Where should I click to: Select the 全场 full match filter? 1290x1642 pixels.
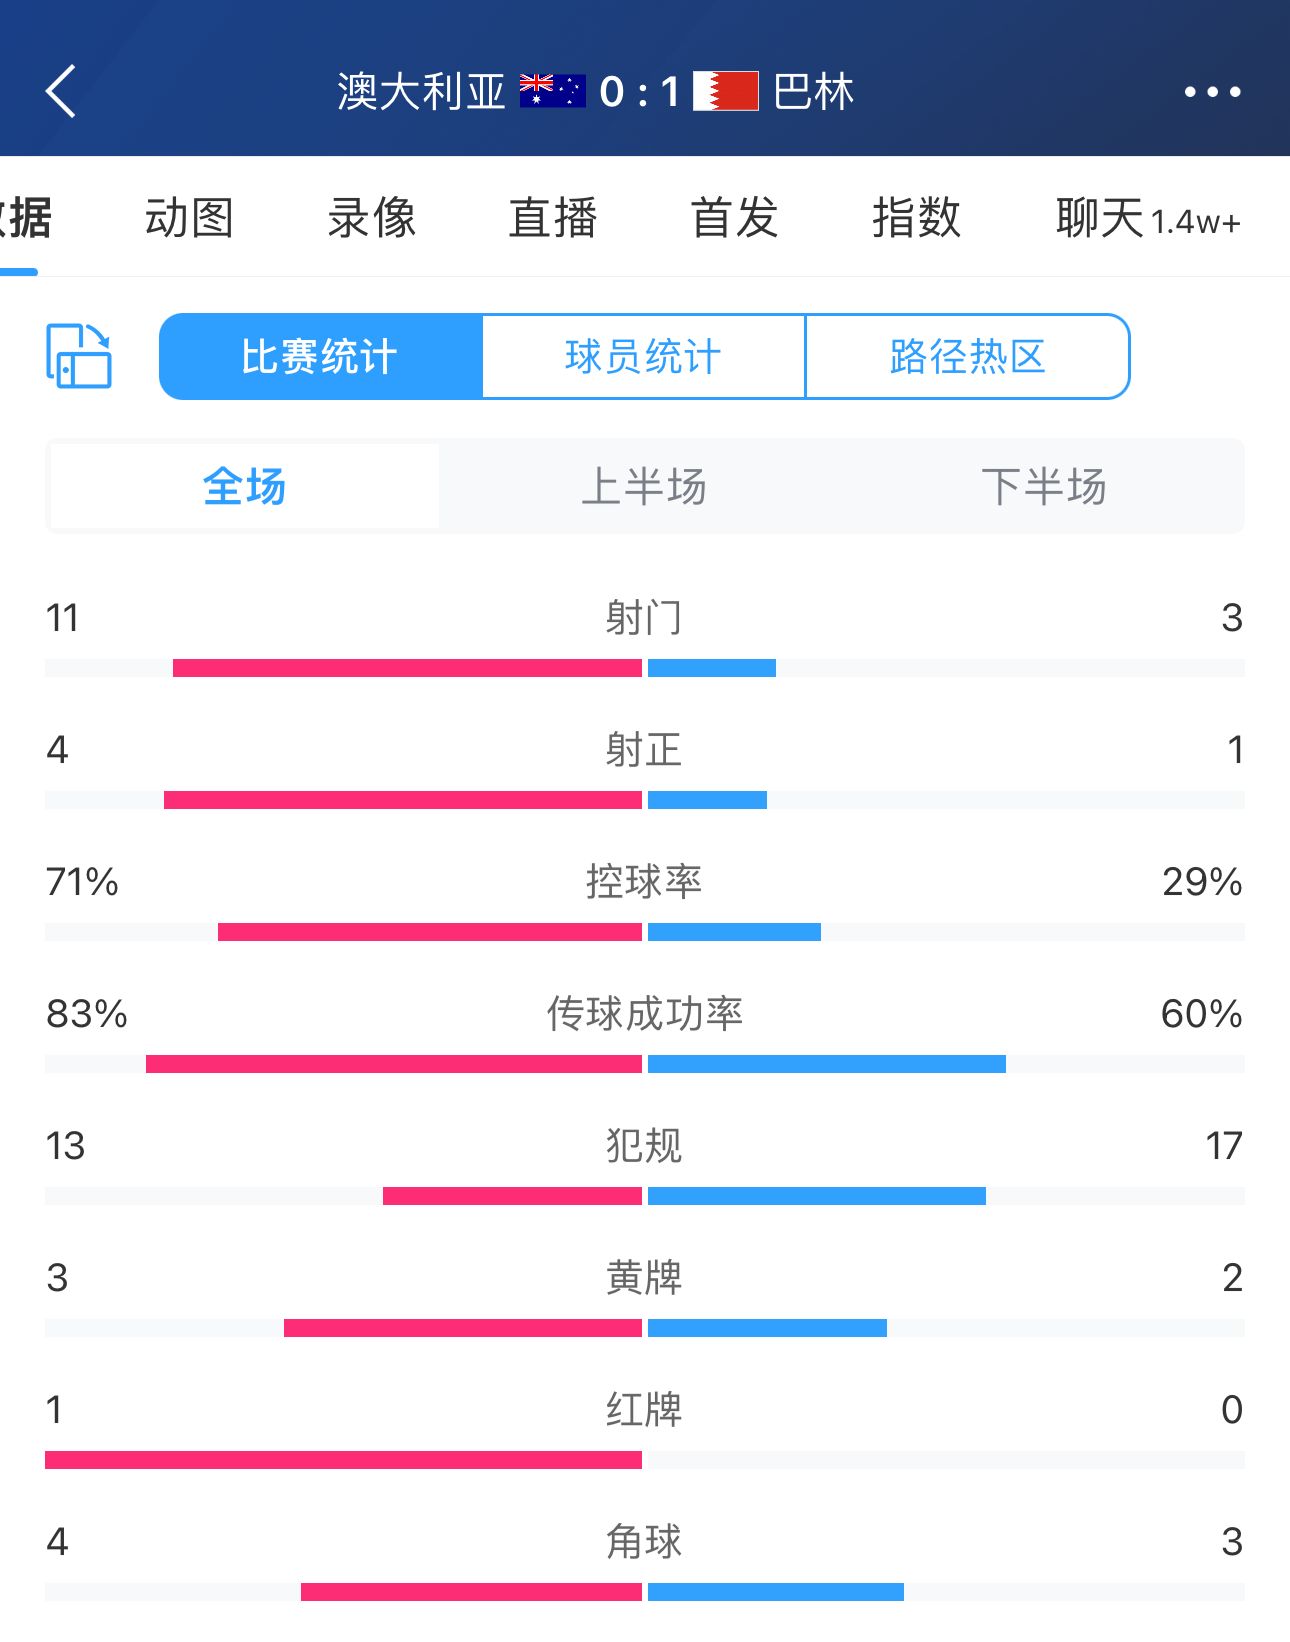point(244,487)
